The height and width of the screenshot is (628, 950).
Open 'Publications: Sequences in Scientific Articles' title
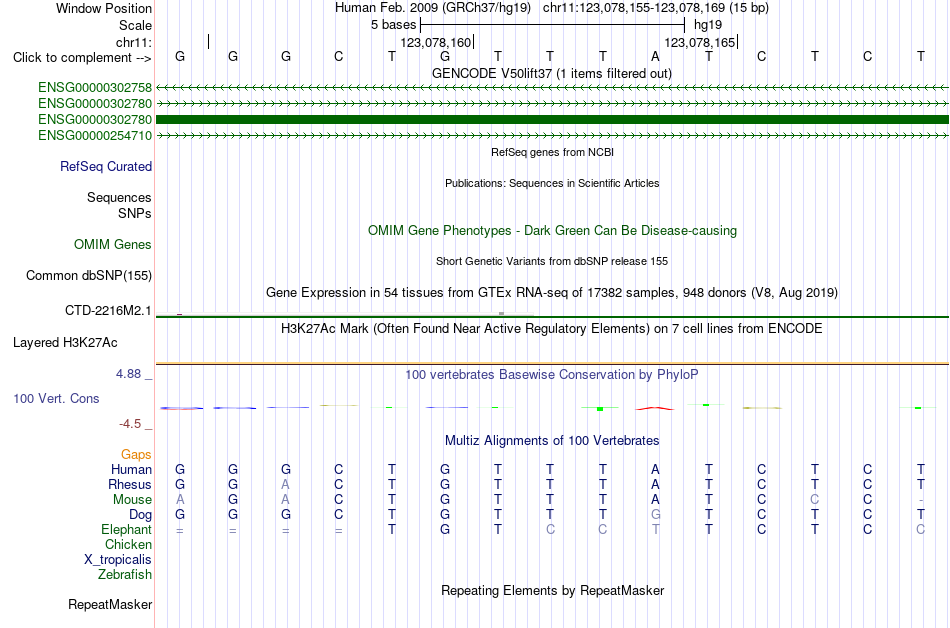(552, 183)
